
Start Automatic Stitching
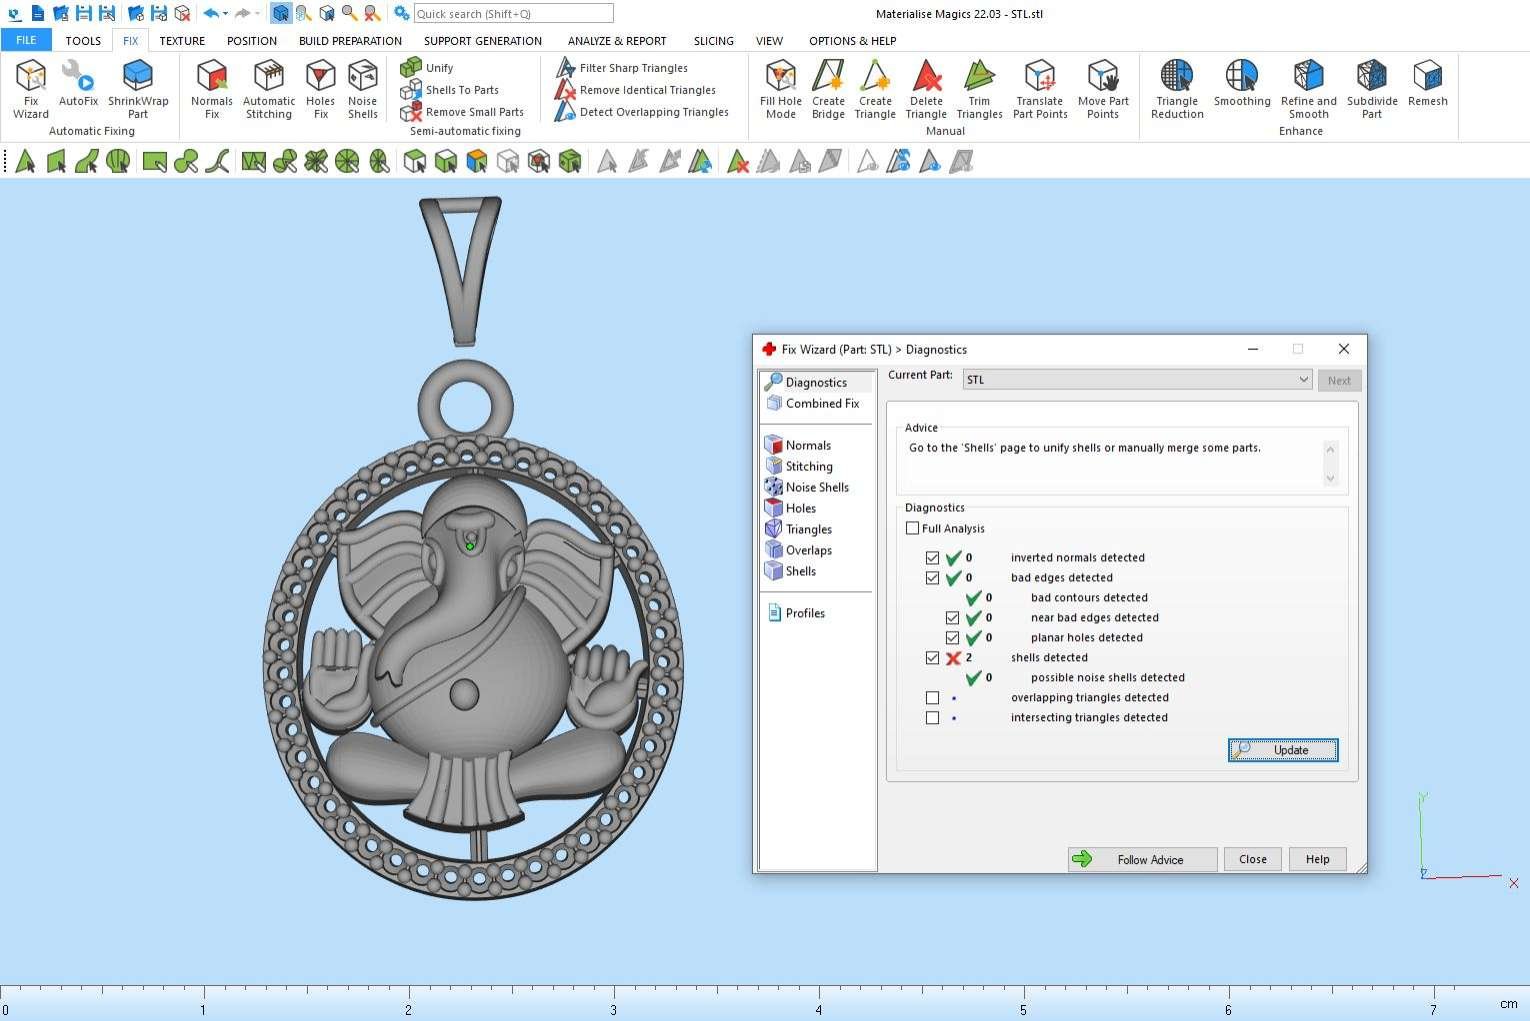(269, 88)
